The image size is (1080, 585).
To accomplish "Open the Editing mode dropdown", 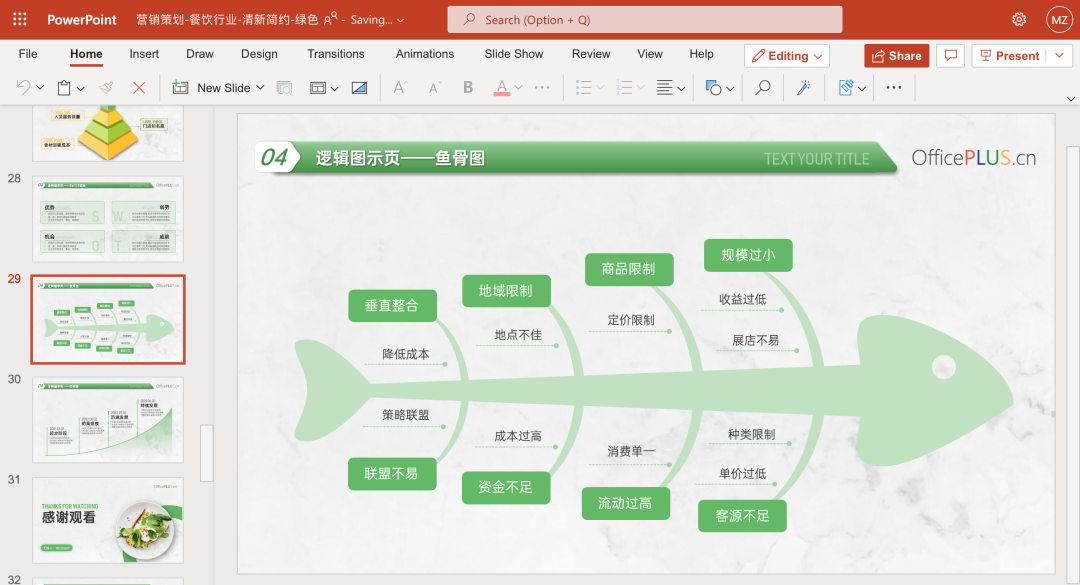I will [x=787, y=56].
